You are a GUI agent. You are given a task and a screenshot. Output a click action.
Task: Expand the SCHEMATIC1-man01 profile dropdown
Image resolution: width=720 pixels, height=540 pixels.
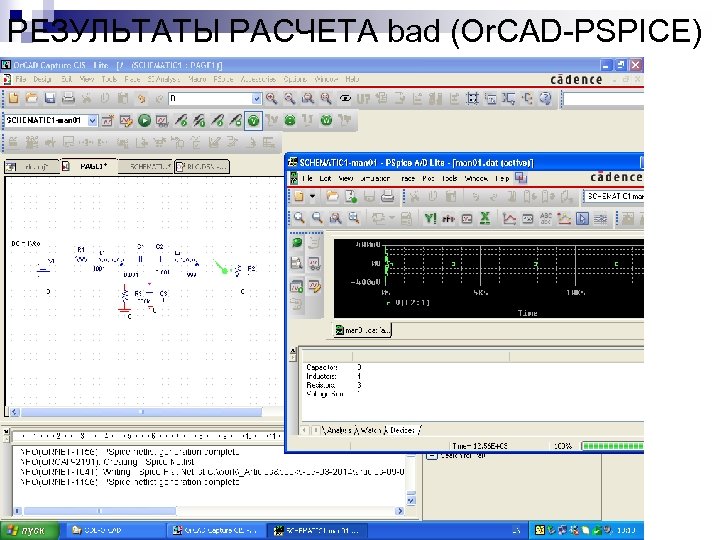tap(92, 121)
